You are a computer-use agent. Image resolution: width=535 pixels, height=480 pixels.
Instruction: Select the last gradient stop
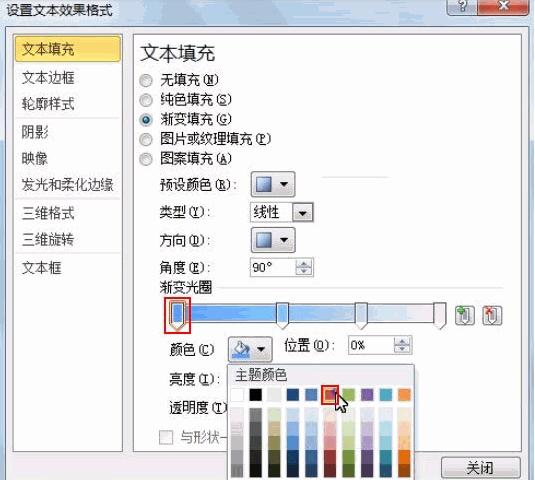point(440,316)
